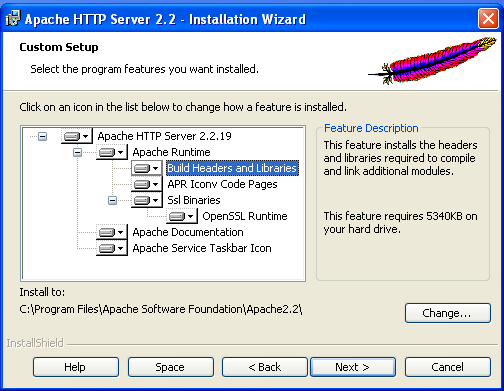
Task: Click the install path text under Install to
Action: point(161,309)
